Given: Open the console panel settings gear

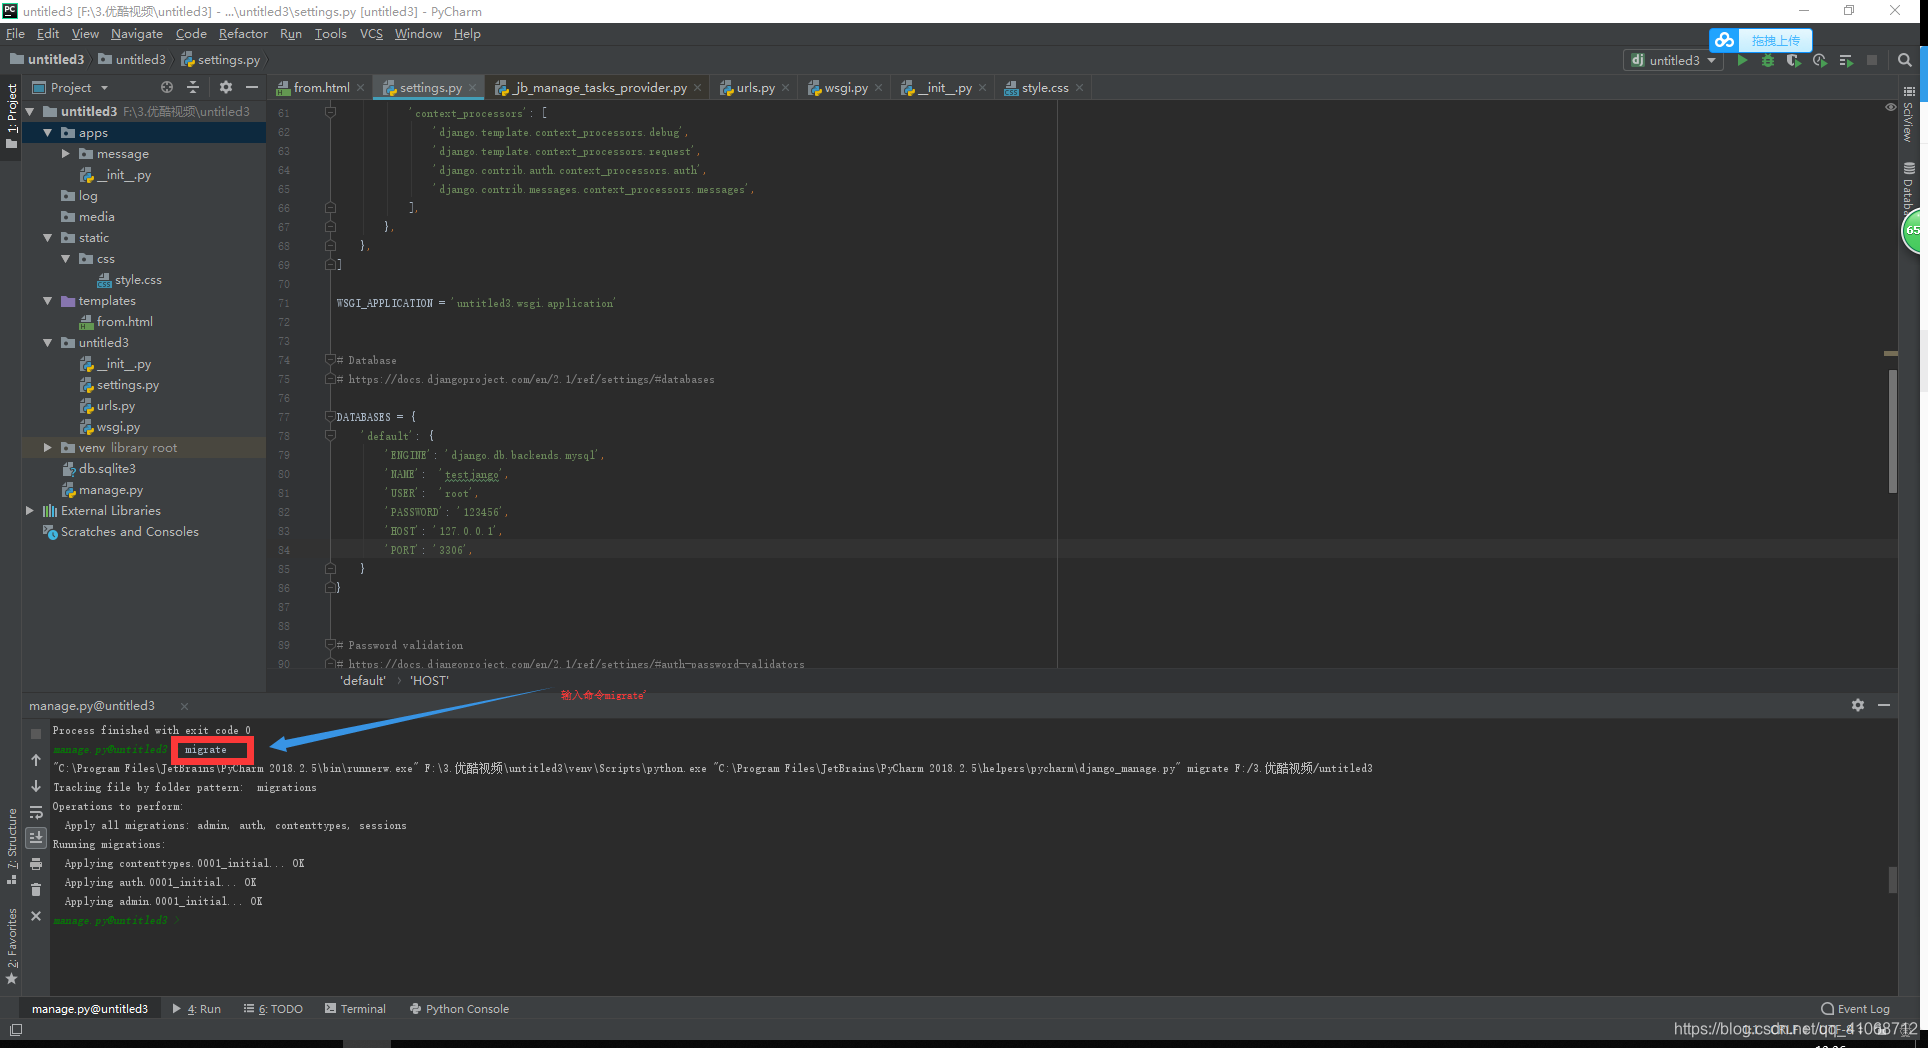Looking at the screenshot, I should pos(1858,705).
